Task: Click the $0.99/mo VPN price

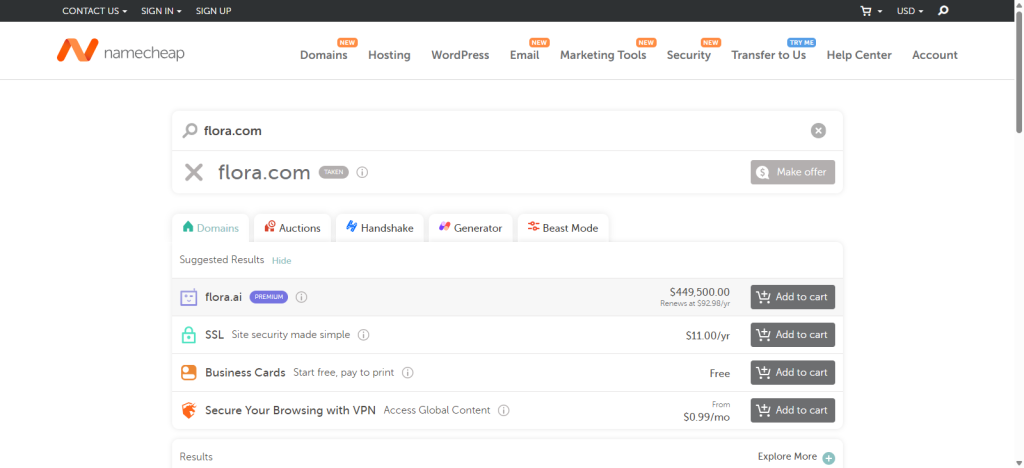Action: 707,416
